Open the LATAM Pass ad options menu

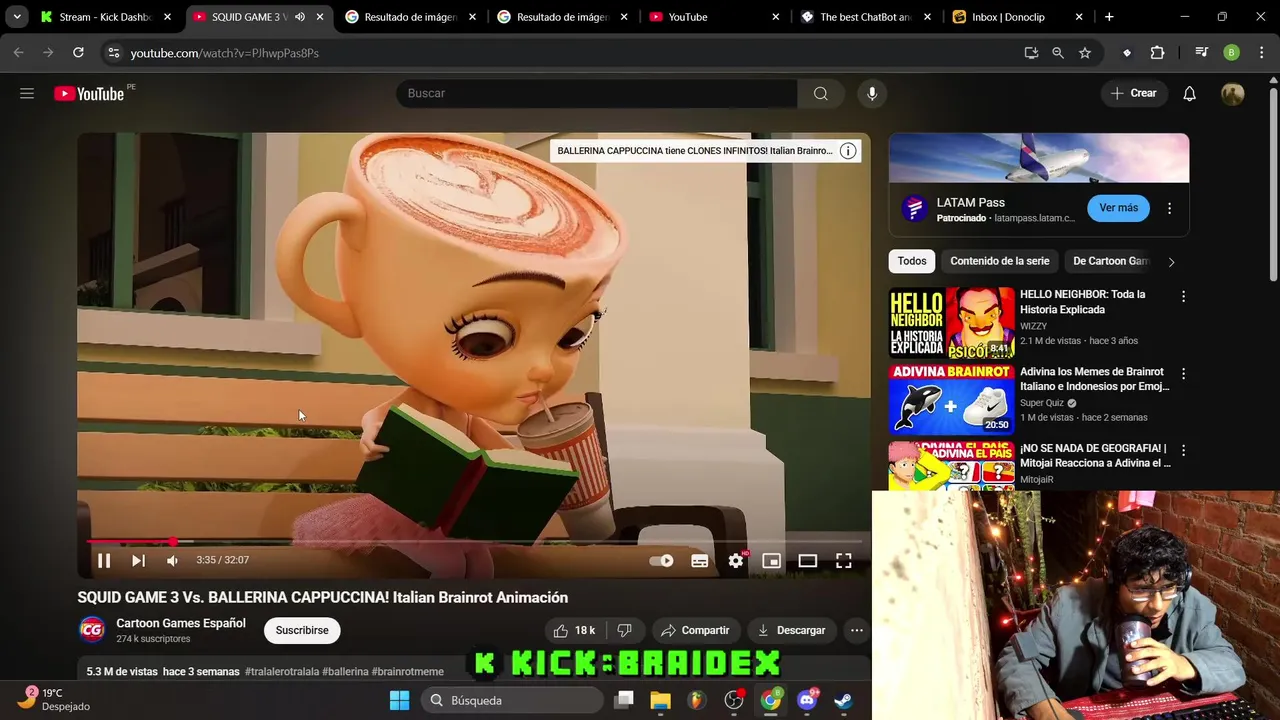click(x=1169, y=208)
